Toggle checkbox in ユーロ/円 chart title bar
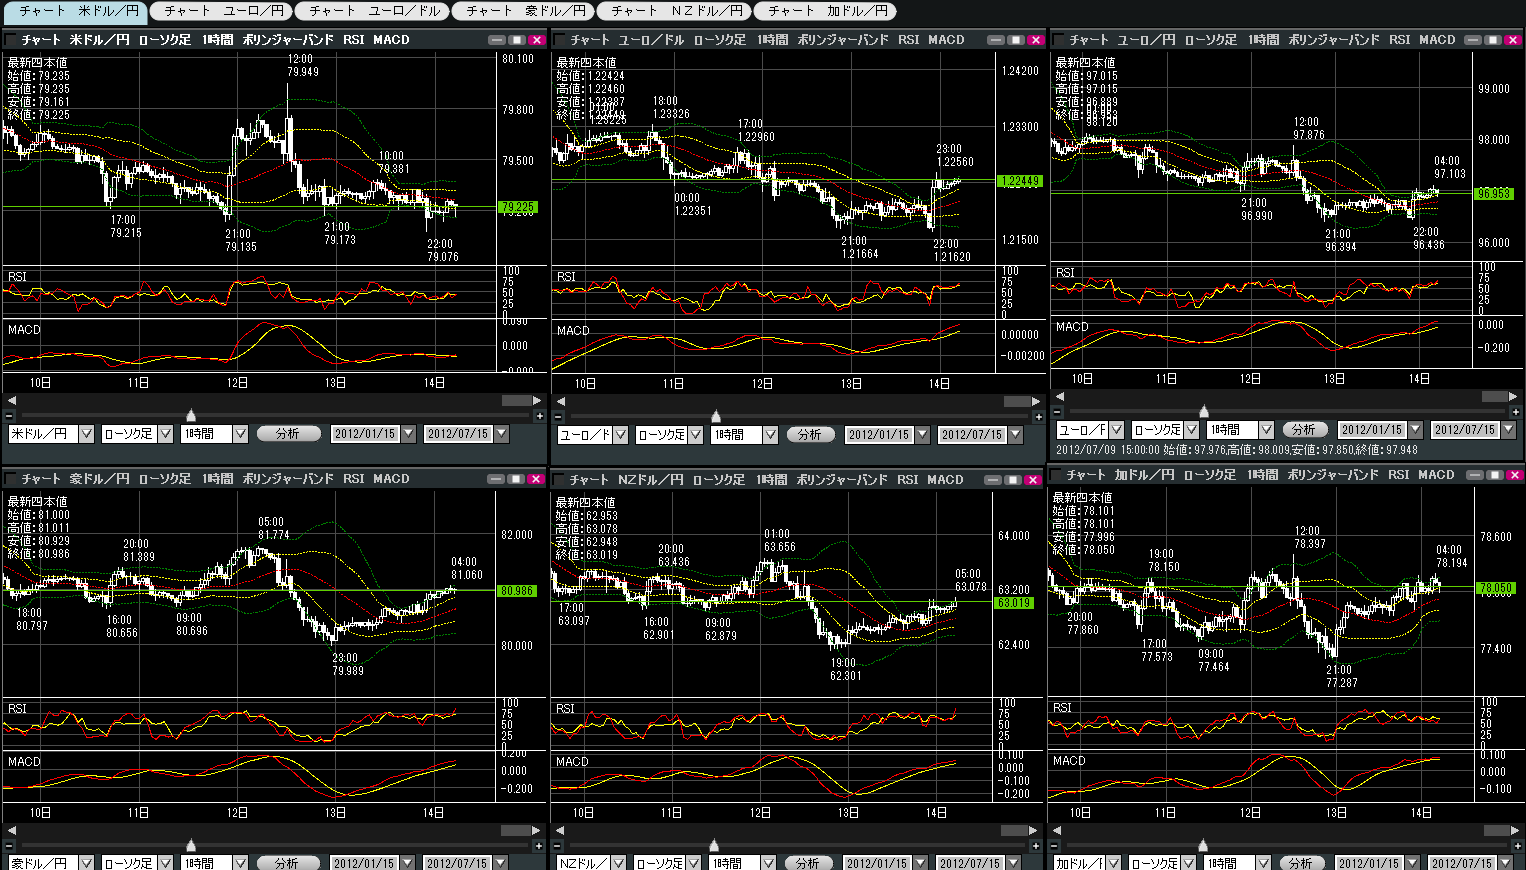 [1059, 40]
